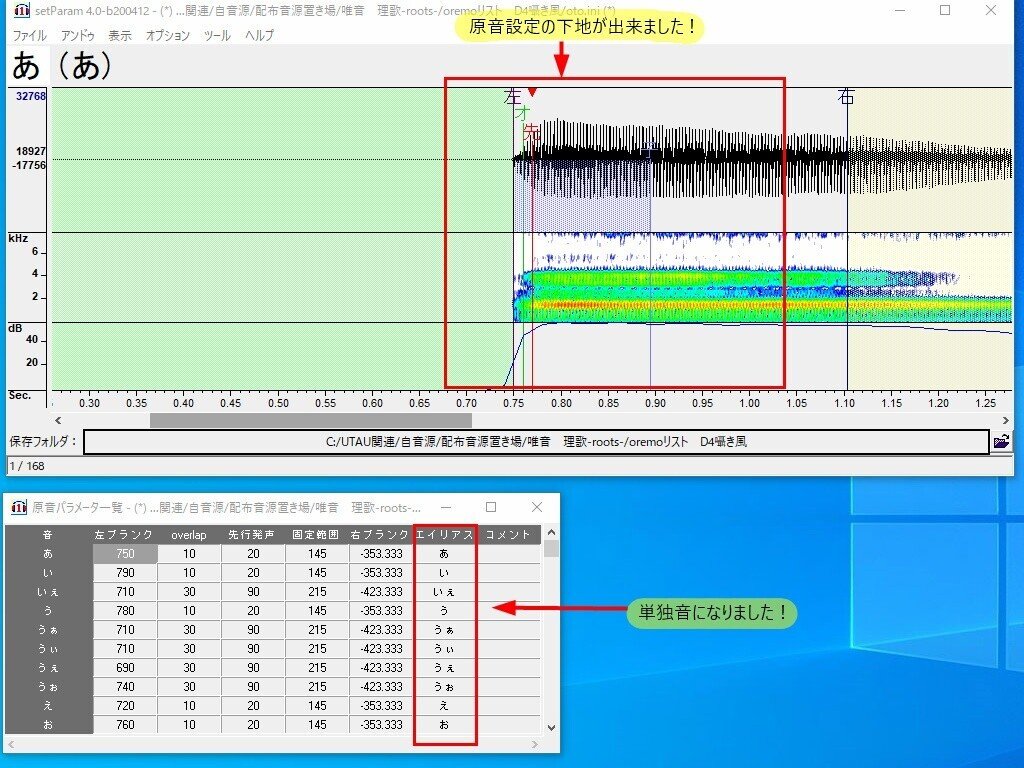Open the ファイル menu
This screenshot has width=1024, height=768.
[x=29, y=35]
